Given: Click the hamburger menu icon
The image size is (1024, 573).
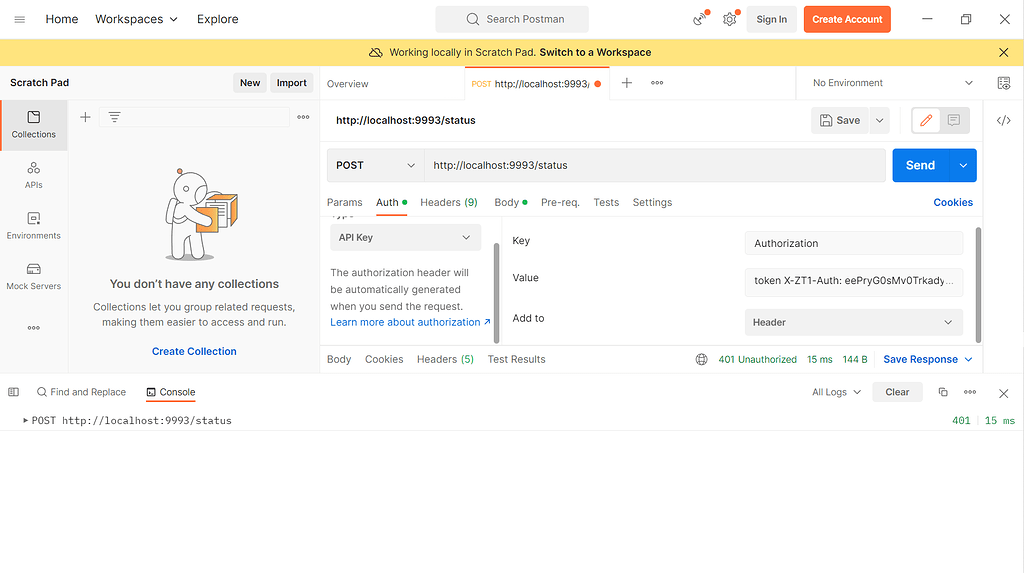Looking at the screenshot, I should point(20,19).
